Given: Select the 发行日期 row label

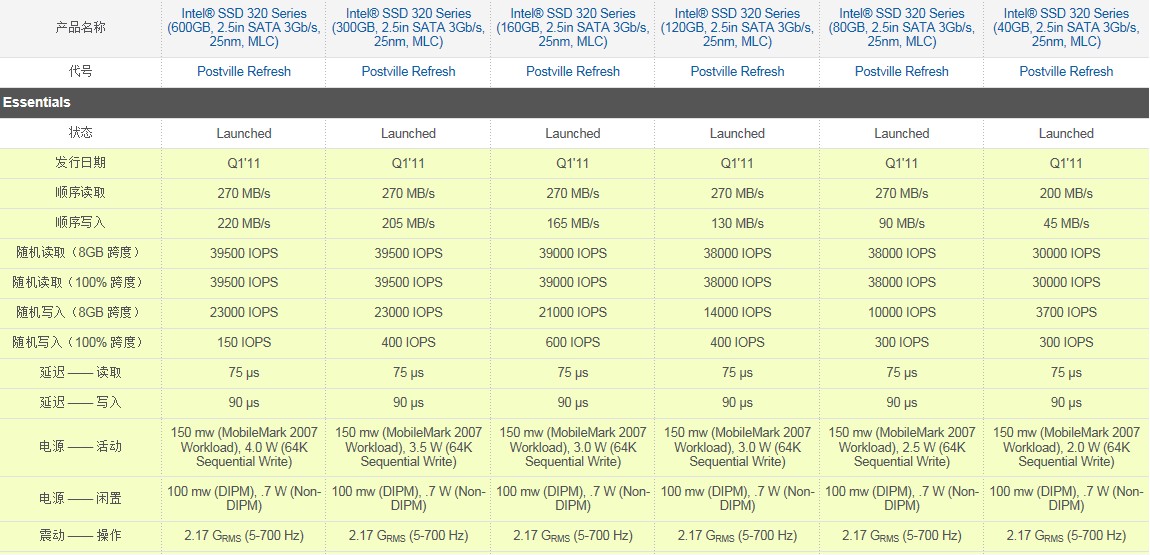Looking at the screenshot, I should 80,163.
